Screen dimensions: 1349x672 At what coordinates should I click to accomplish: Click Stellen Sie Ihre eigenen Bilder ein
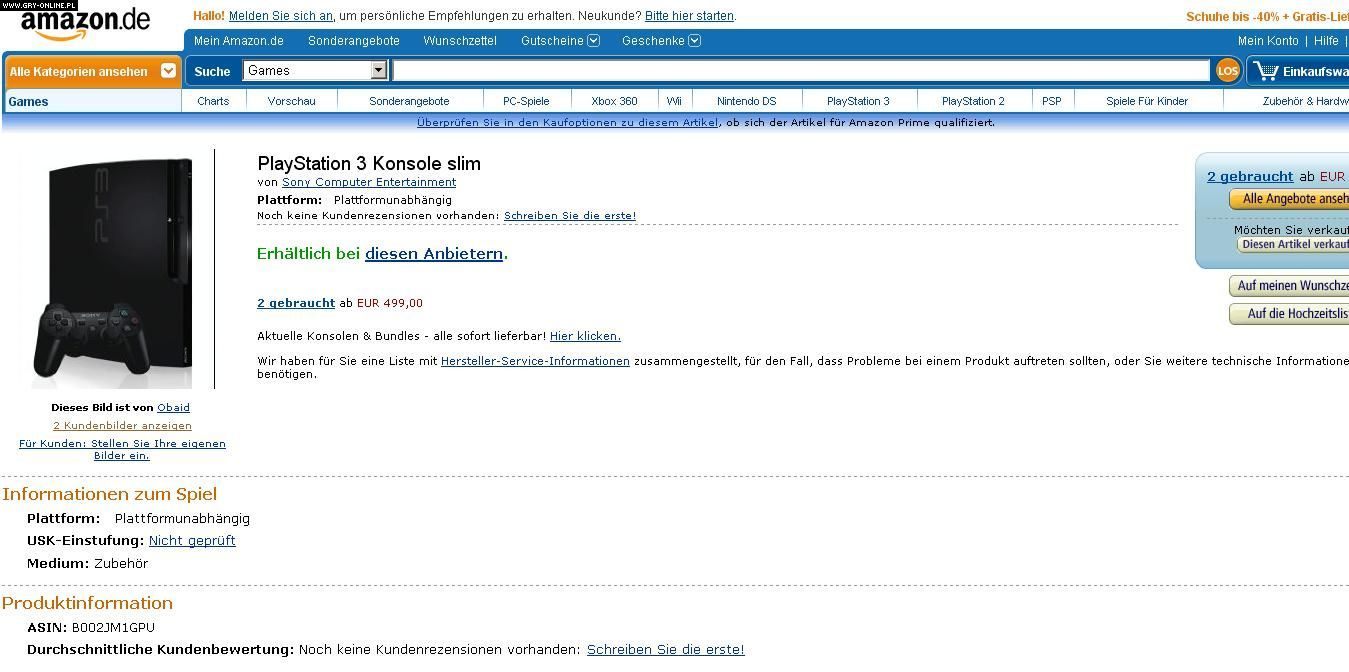[122, 450]
